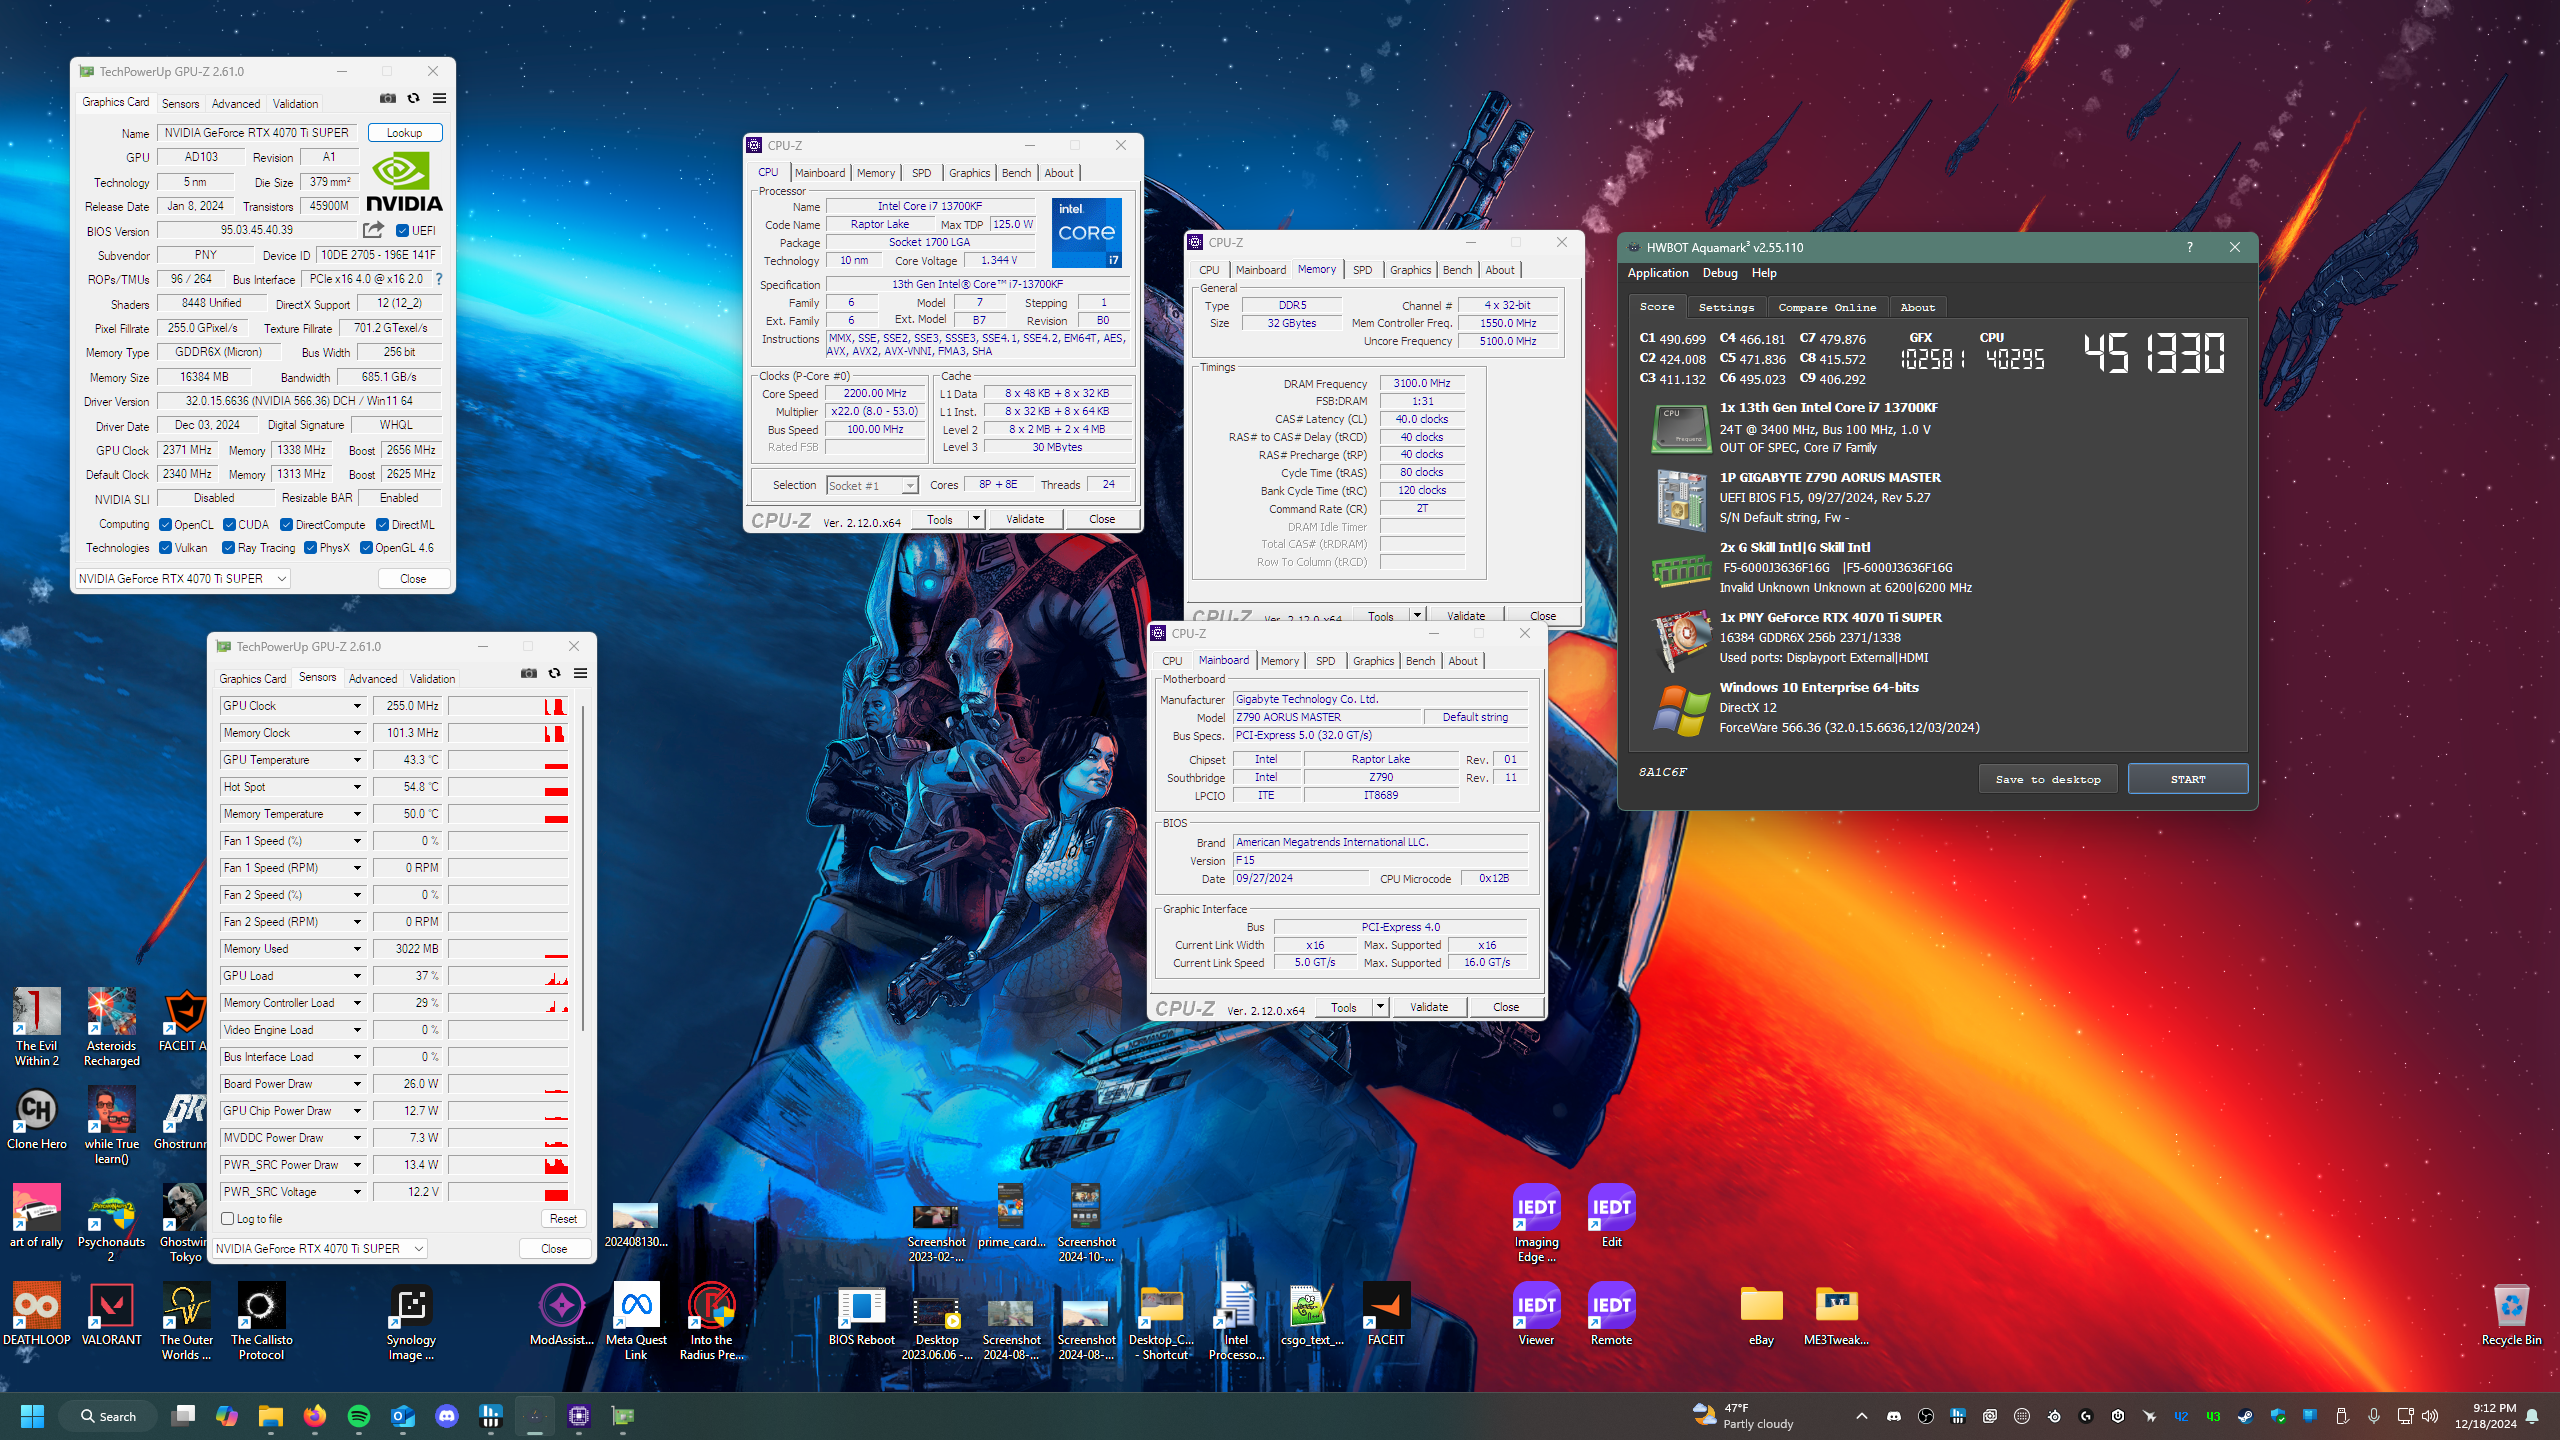
Task: Toggle the CUDA checkbox
Action: click(x=229, y=524)
